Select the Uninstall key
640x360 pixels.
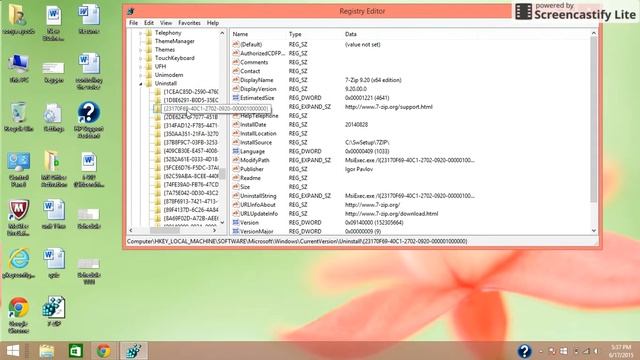(x=166, y=83)
